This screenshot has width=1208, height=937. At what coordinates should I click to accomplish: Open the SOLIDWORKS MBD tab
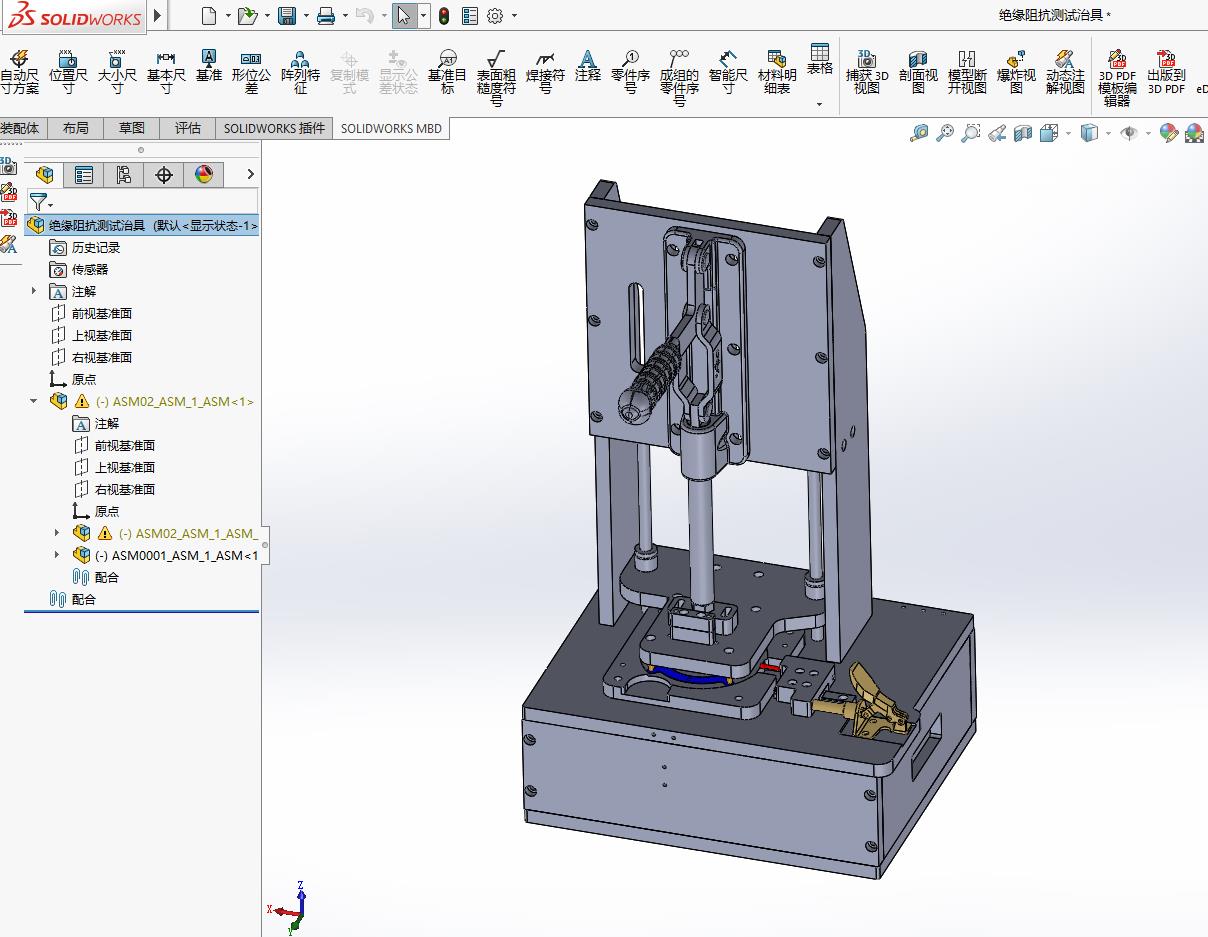[390, 128]
